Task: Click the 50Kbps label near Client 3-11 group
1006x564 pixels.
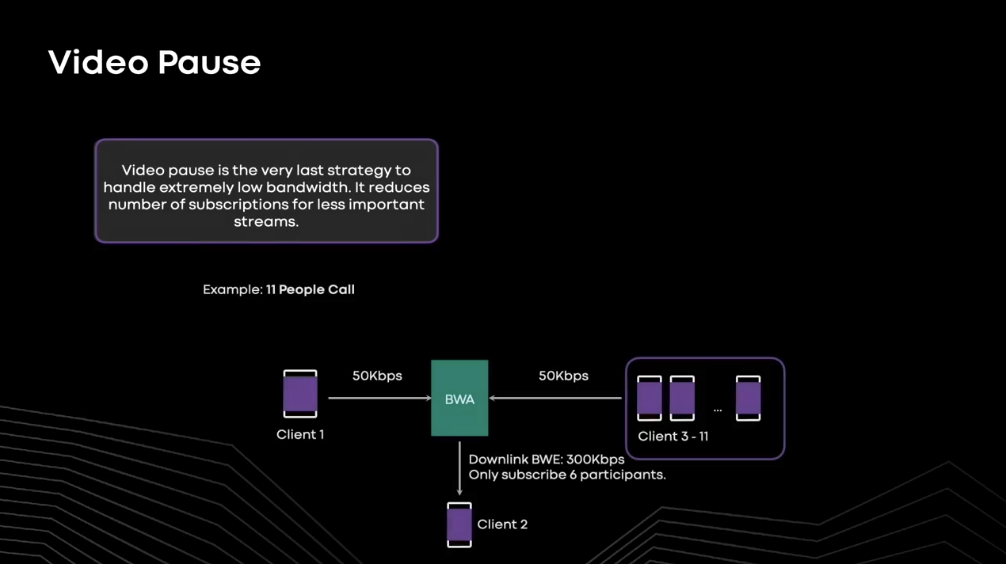Action: [563, 376]
